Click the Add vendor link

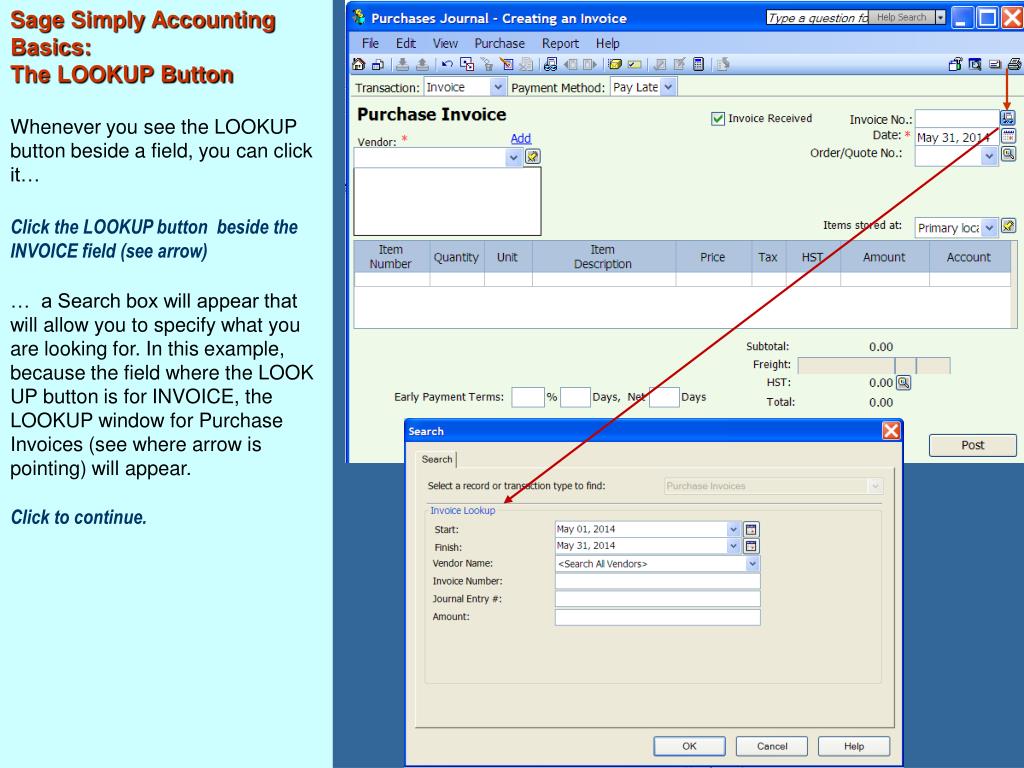(x=520, y=138)
